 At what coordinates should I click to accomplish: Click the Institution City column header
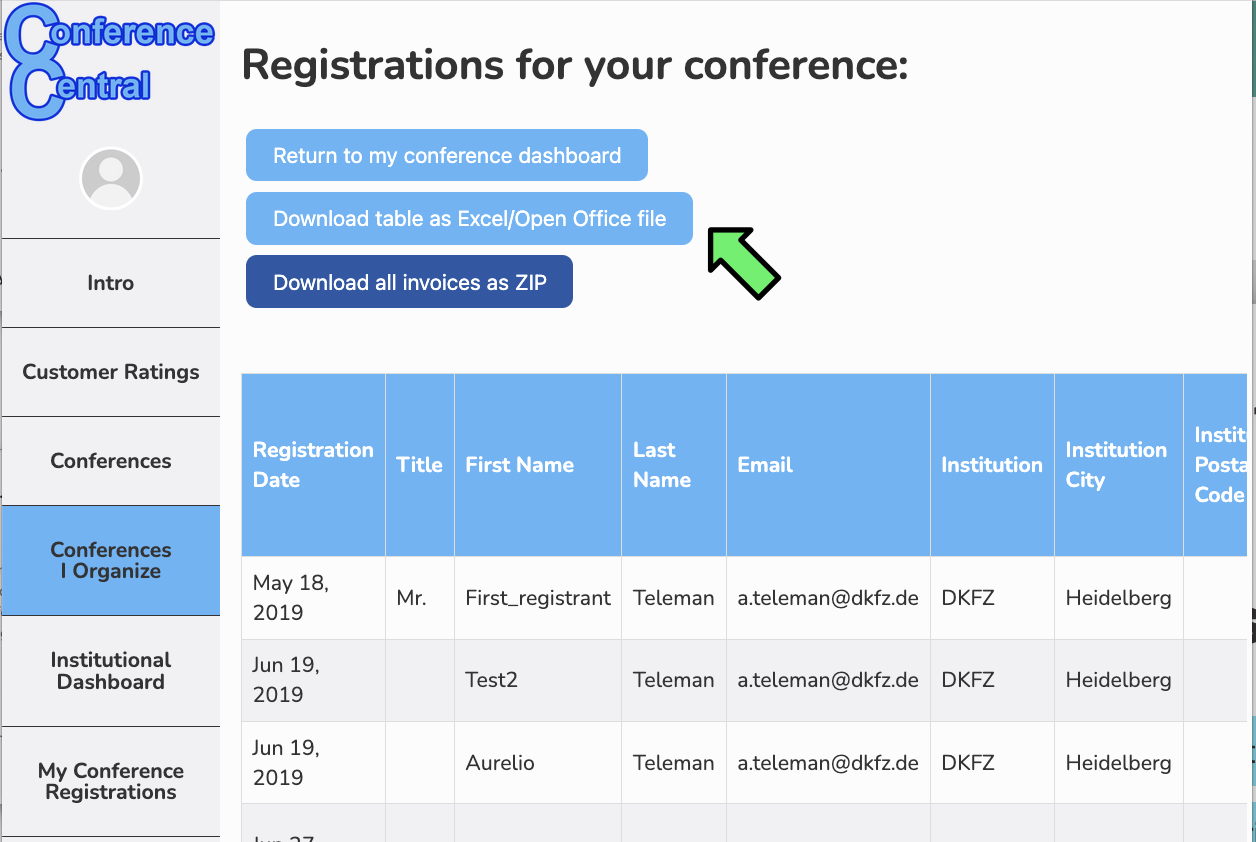(x=1118, y=465)
